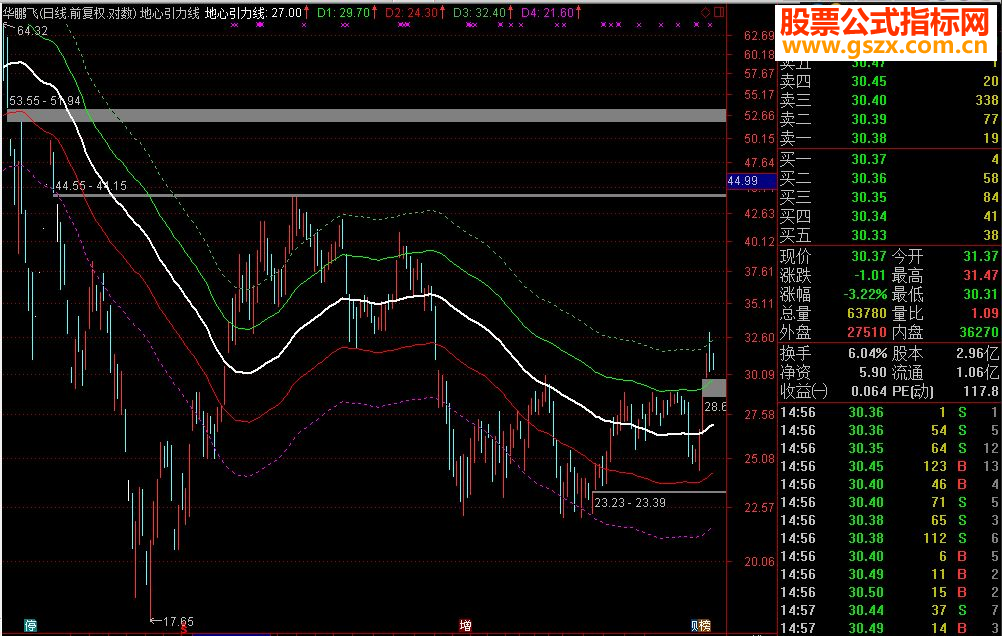This screenshot has width=1002, height=636.
Task: Click the 股本 2.96亿 share capital
Action: tap(978, 353)
